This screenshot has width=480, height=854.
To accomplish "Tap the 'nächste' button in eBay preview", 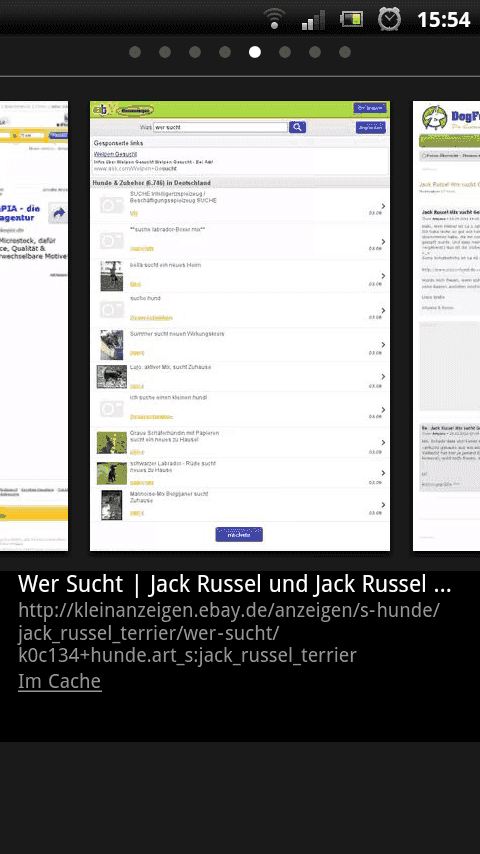I will [239, 535].
